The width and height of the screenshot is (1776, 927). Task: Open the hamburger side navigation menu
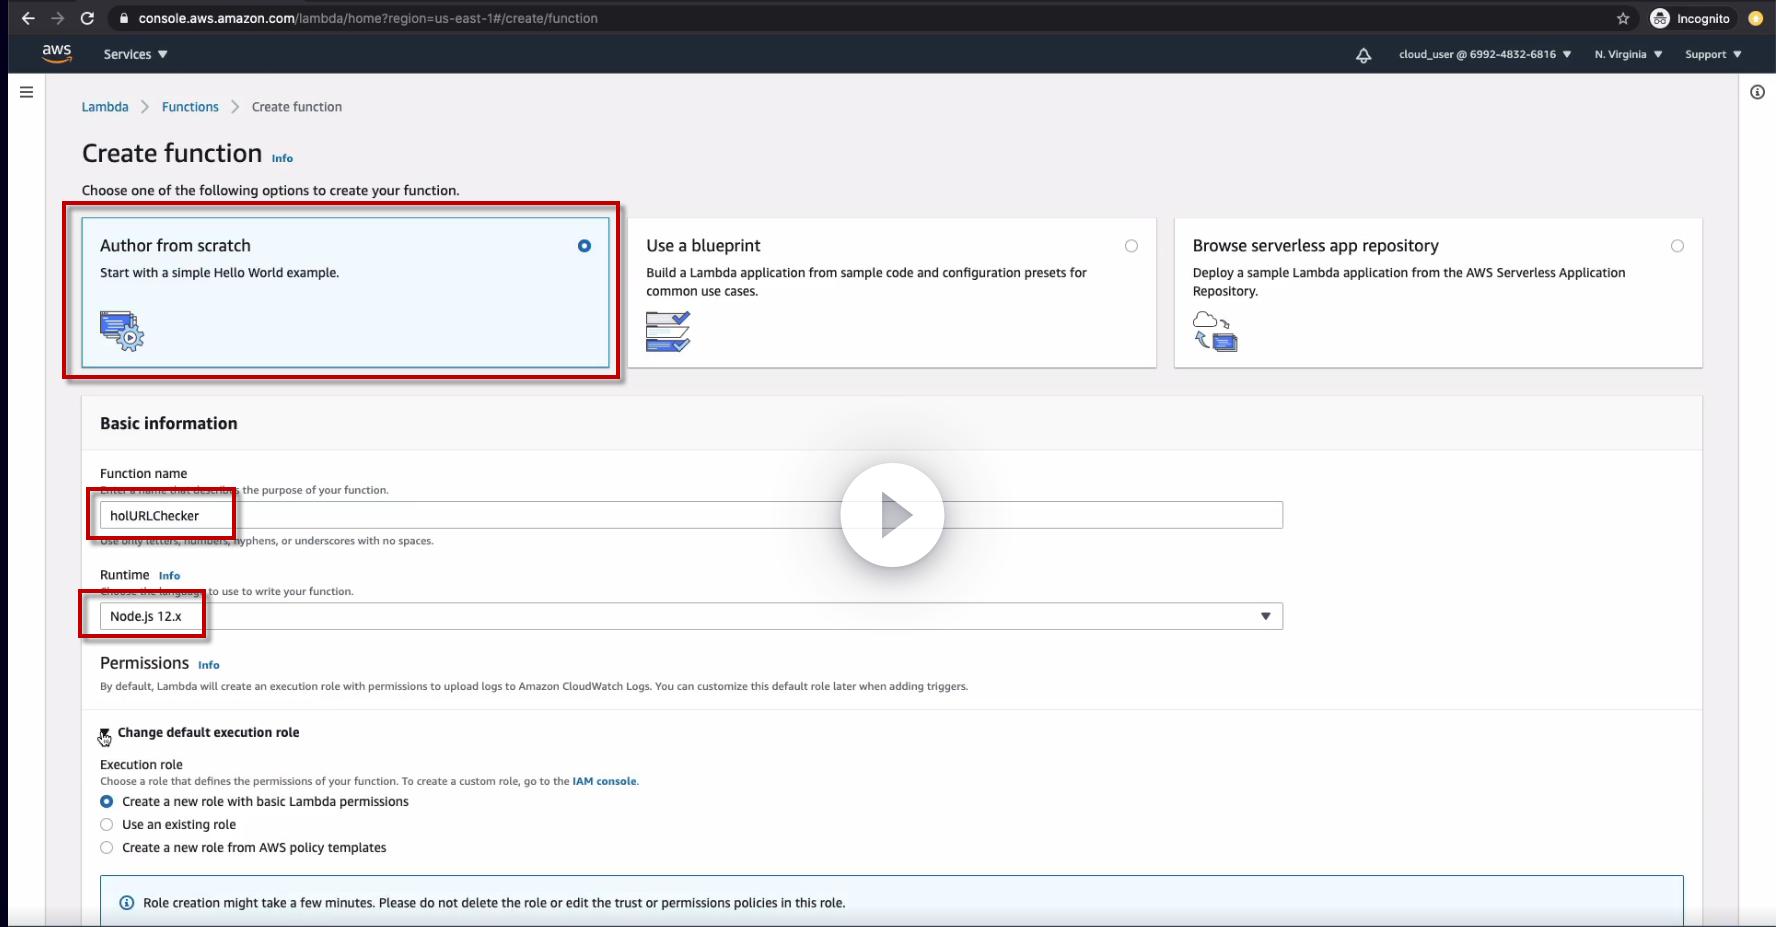(x=27, y=92)
